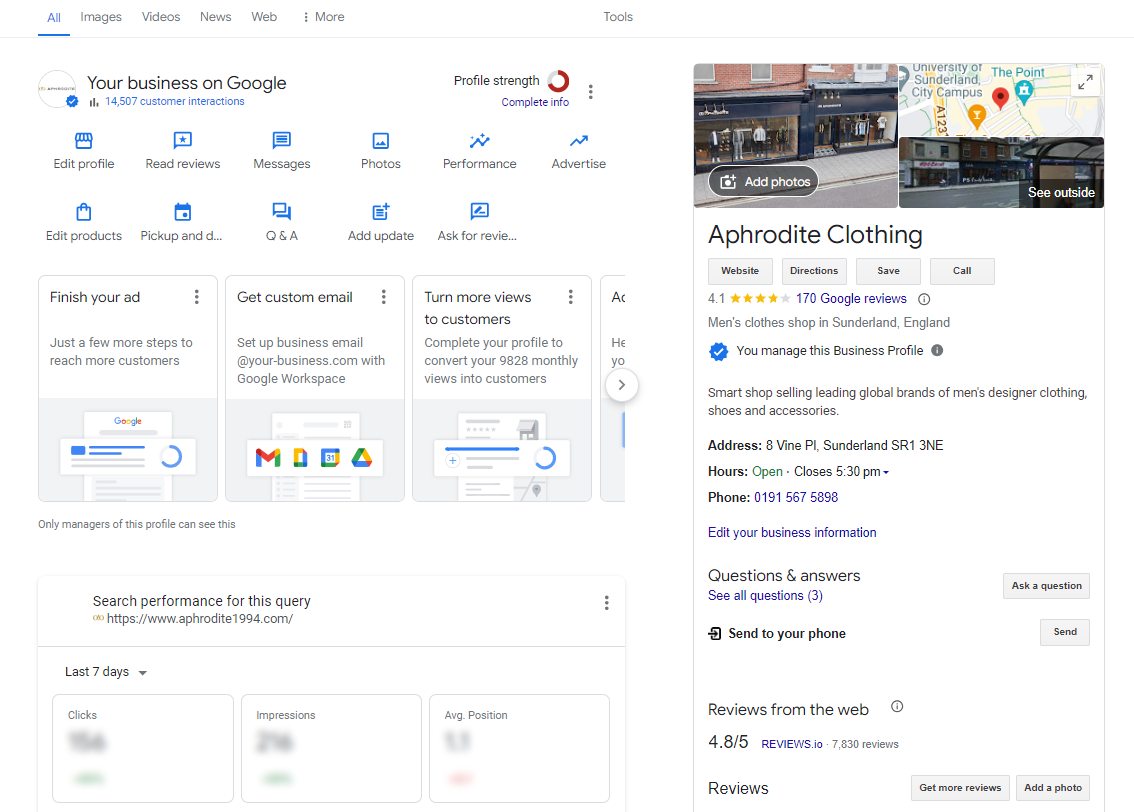The width and height of the screenshot is (1134, 812).
Task: Click the Directions button
Action: point(814,271)
